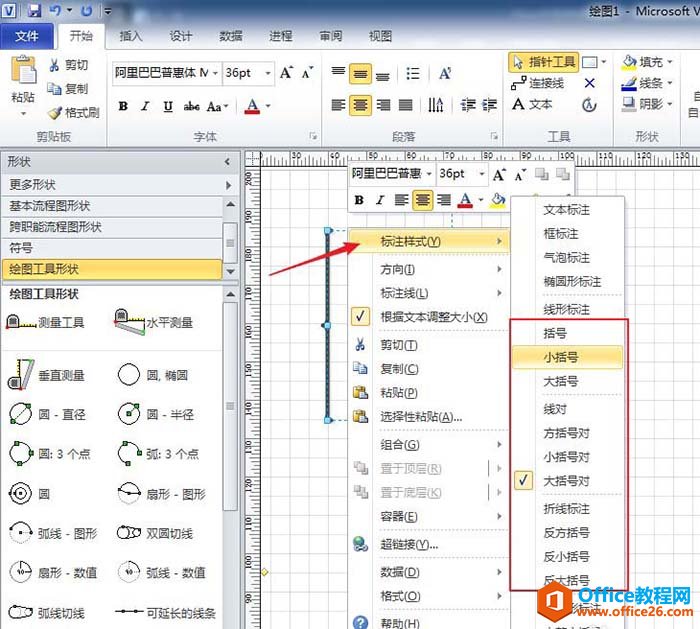Click blue X connection point tool
This screenshot has width=700, height=629.
589,83
